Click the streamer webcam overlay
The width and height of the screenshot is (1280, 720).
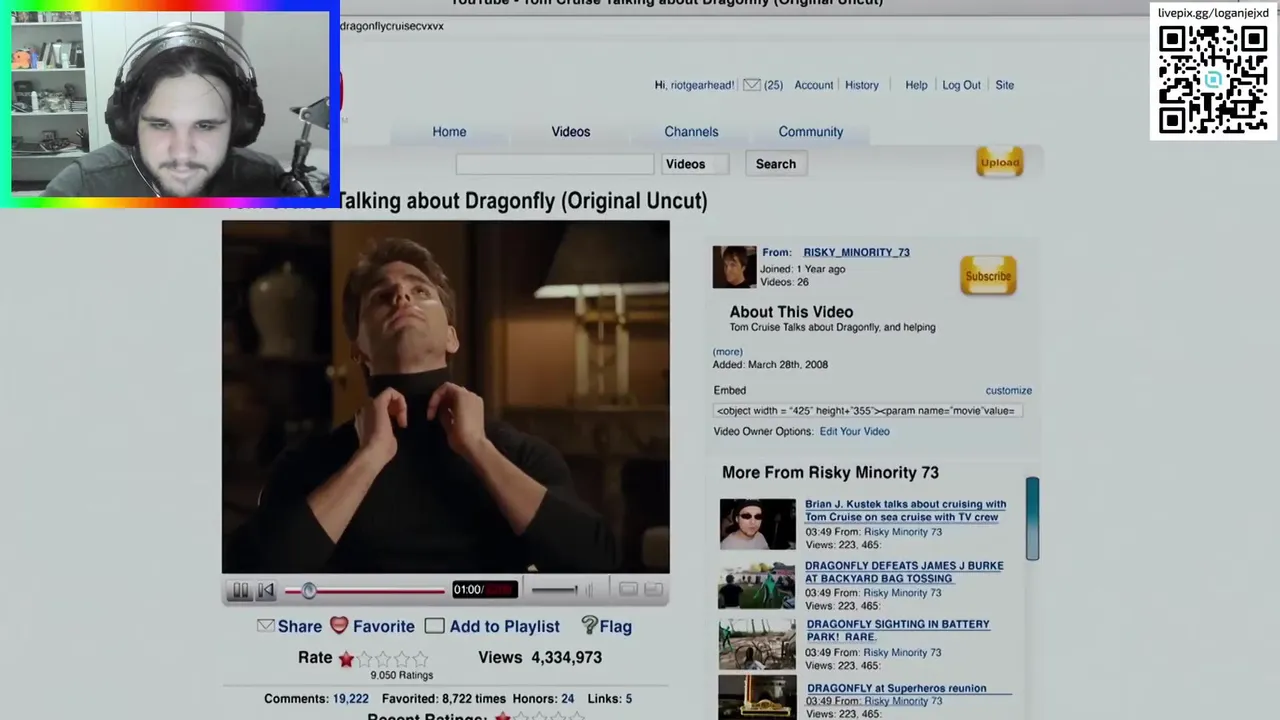tap(170, 104)
